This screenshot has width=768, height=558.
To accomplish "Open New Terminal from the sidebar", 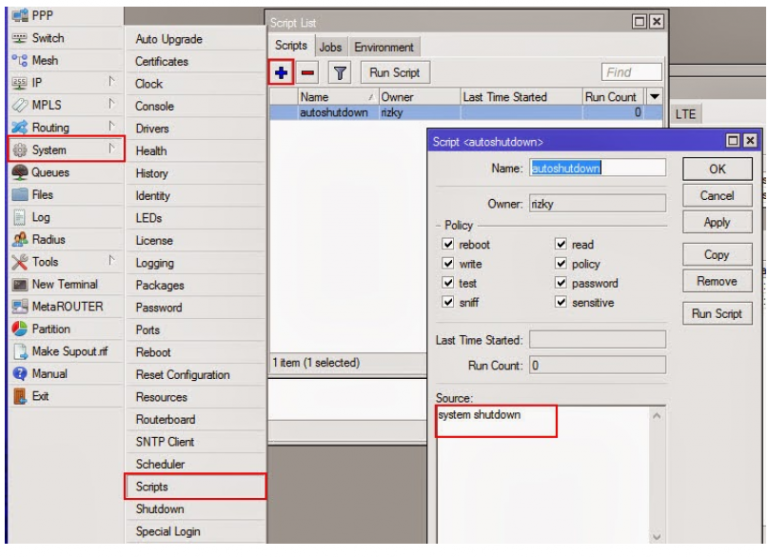I will (64, 284).
